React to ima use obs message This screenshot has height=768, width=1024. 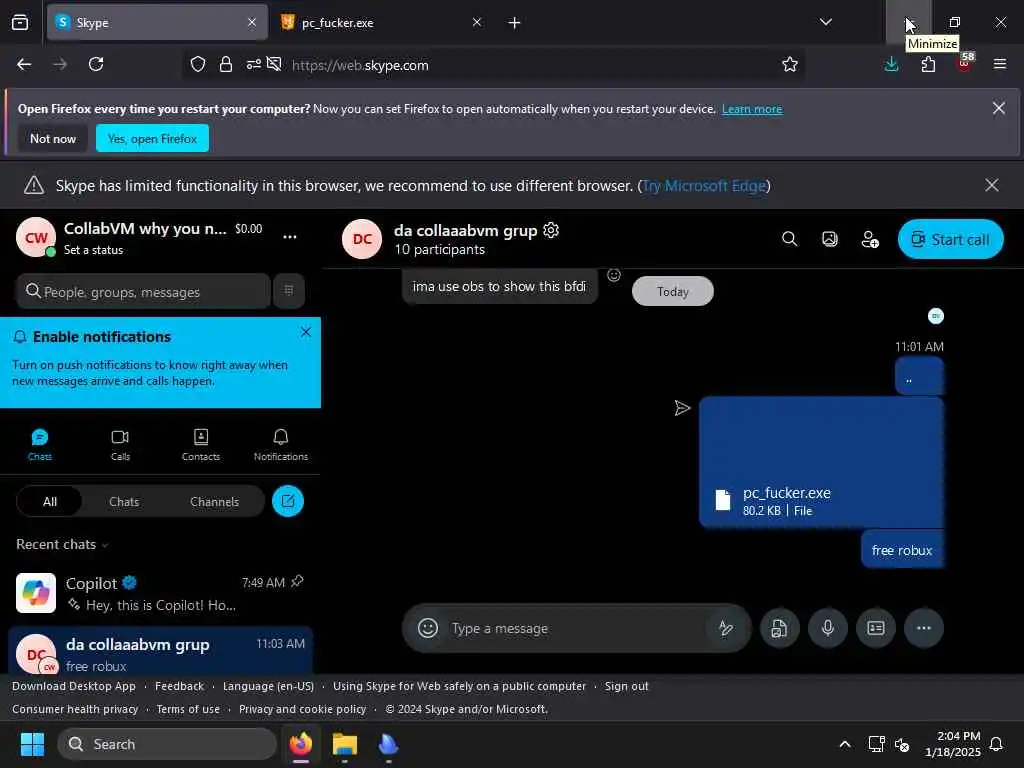pos(614,275)
